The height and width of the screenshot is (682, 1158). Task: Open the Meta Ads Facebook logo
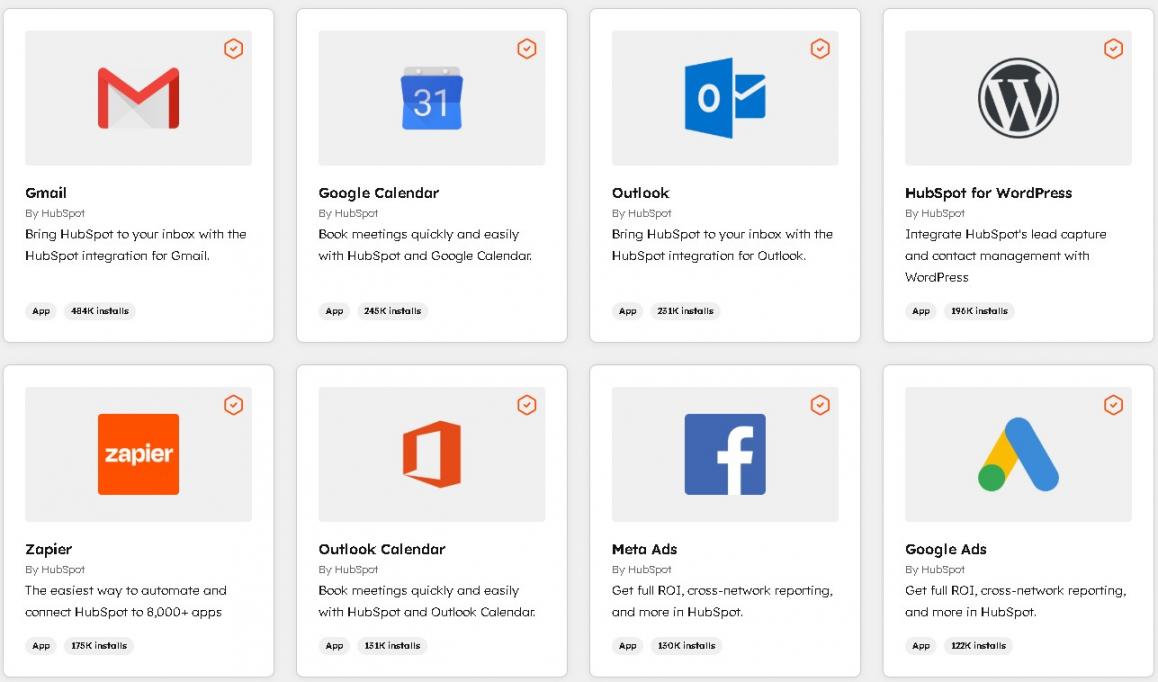tap(724, 454)
